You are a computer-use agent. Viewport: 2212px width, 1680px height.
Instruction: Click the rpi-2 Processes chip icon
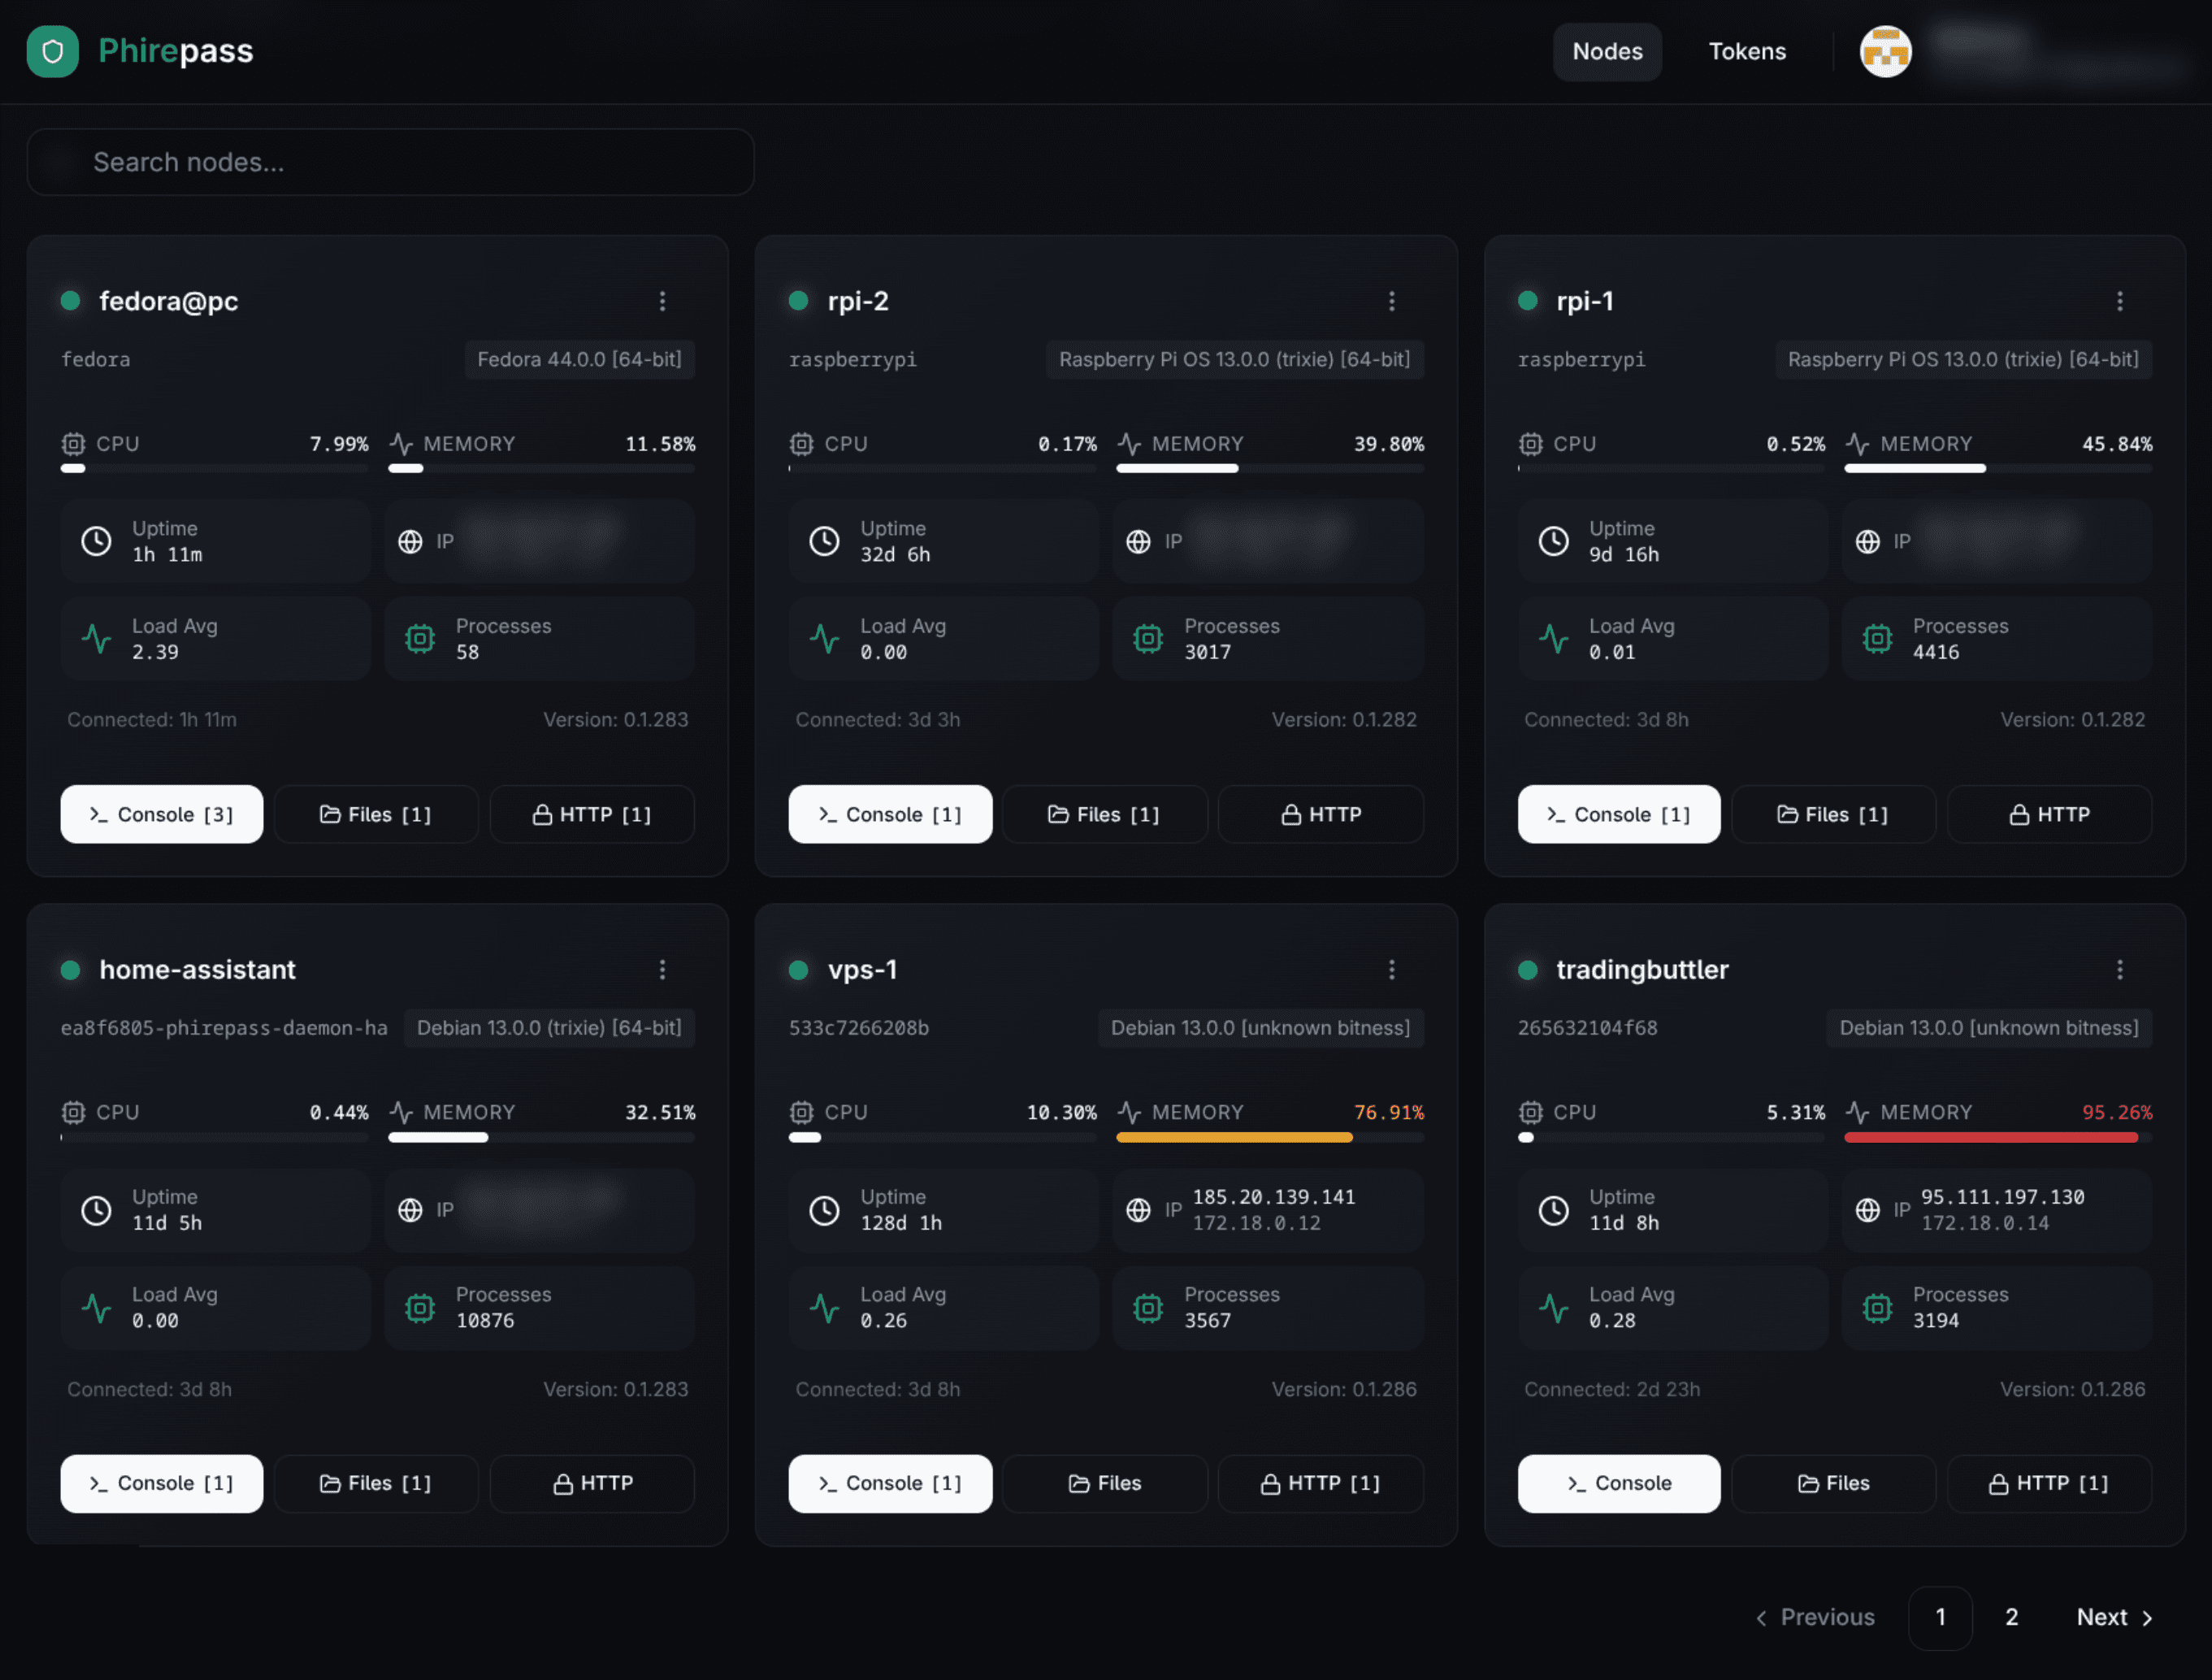point(1148,638)
